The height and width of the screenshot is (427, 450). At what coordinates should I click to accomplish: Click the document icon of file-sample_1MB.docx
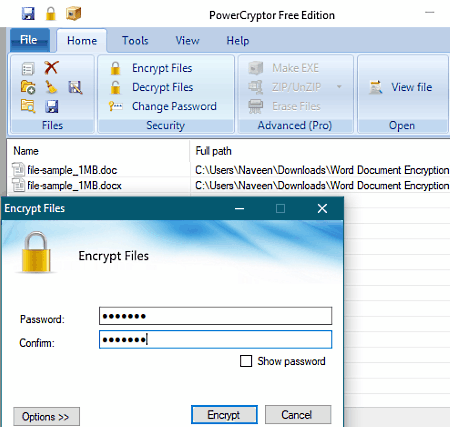pyautogui.click(x=18, y=185)
